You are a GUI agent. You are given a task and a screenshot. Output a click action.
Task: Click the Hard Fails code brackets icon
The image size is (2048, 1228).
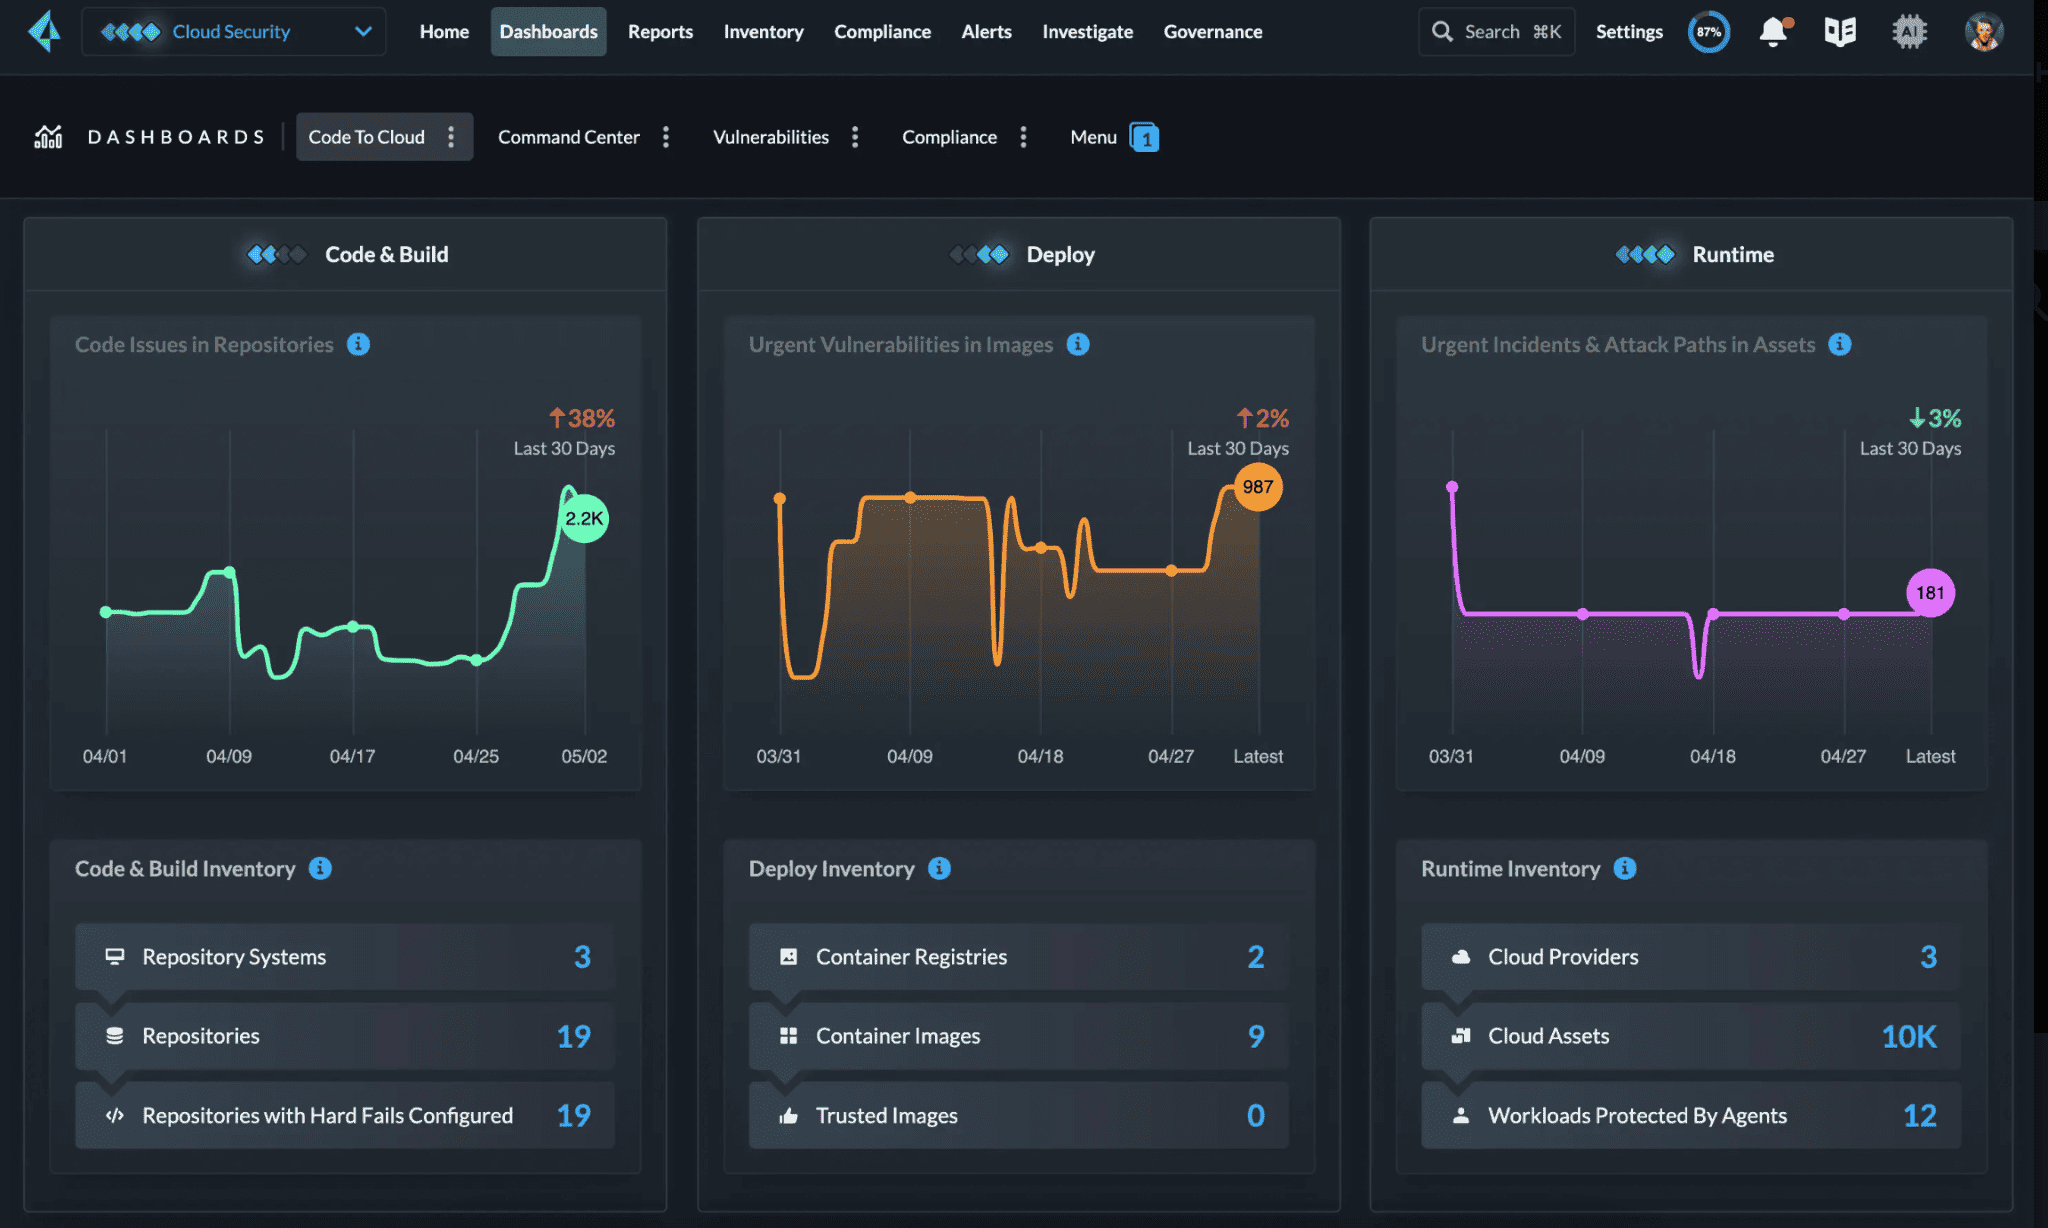click(x=115, y=1115)
